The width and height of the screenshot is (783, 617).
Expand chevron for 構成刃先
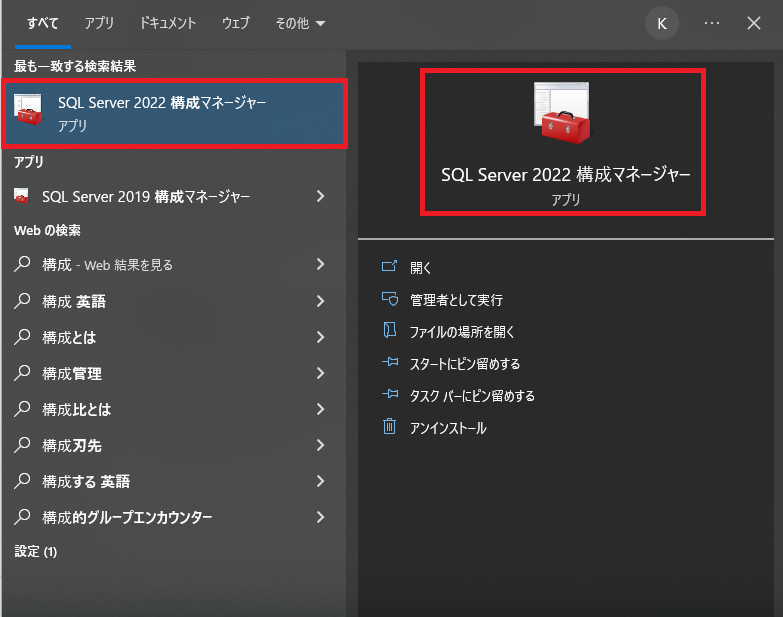pyautogui.click(x=321, y=445)
